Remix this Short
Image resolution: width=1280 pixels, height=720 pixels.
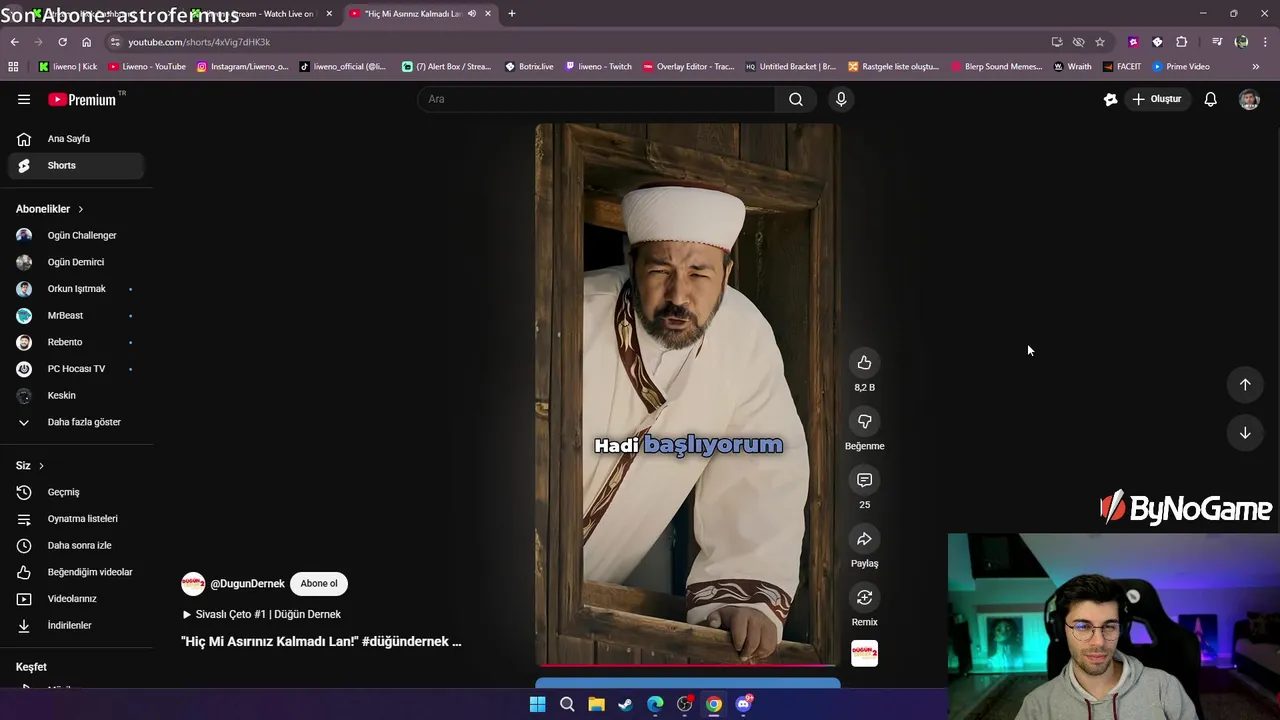(864, 598)
